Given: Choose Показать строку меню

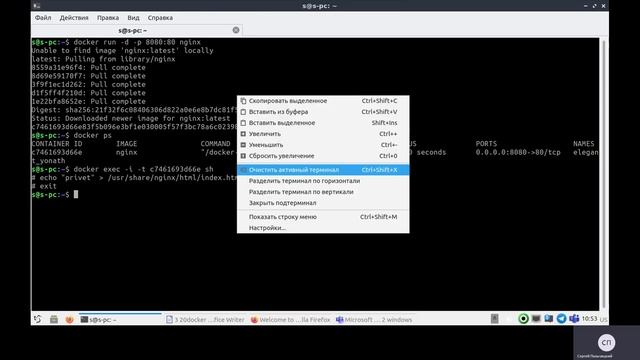Looking at the screenshot, I should point(323,217).
